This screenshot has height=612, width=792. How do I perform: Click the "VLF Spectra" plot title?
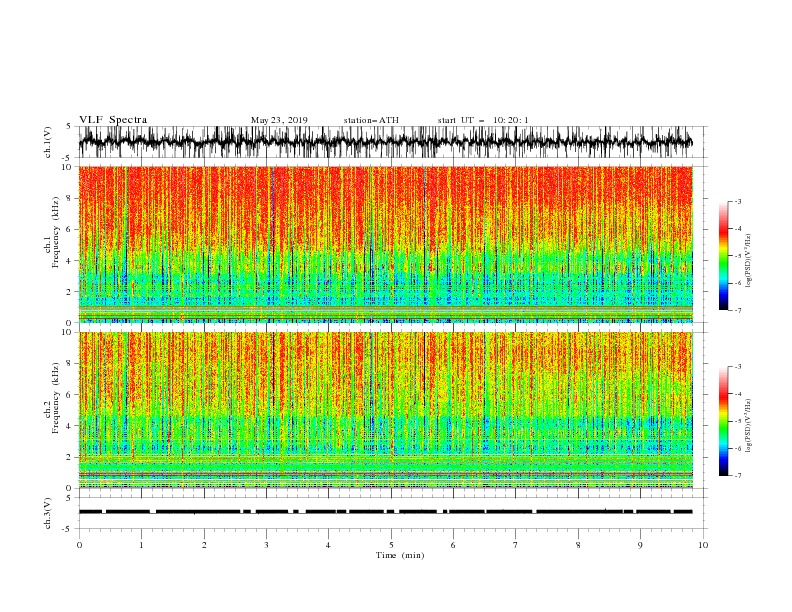click(x=113, y=120)
